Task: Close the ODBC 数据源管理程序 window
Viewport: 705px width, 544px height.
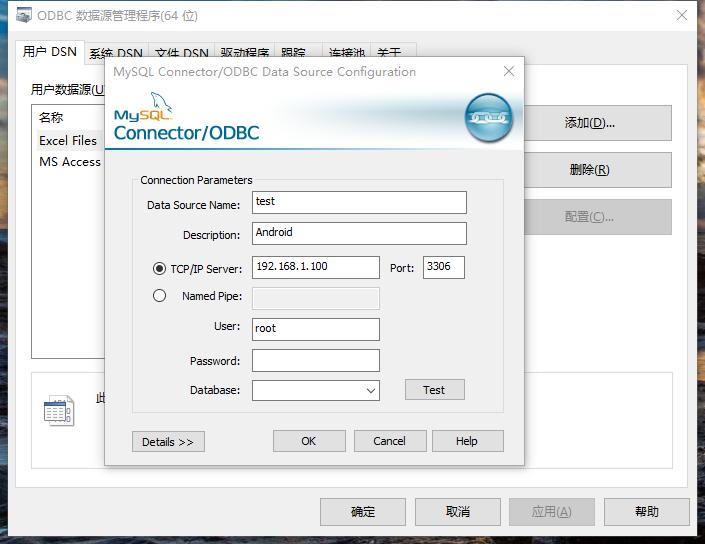Action: [x=682, y=15]
